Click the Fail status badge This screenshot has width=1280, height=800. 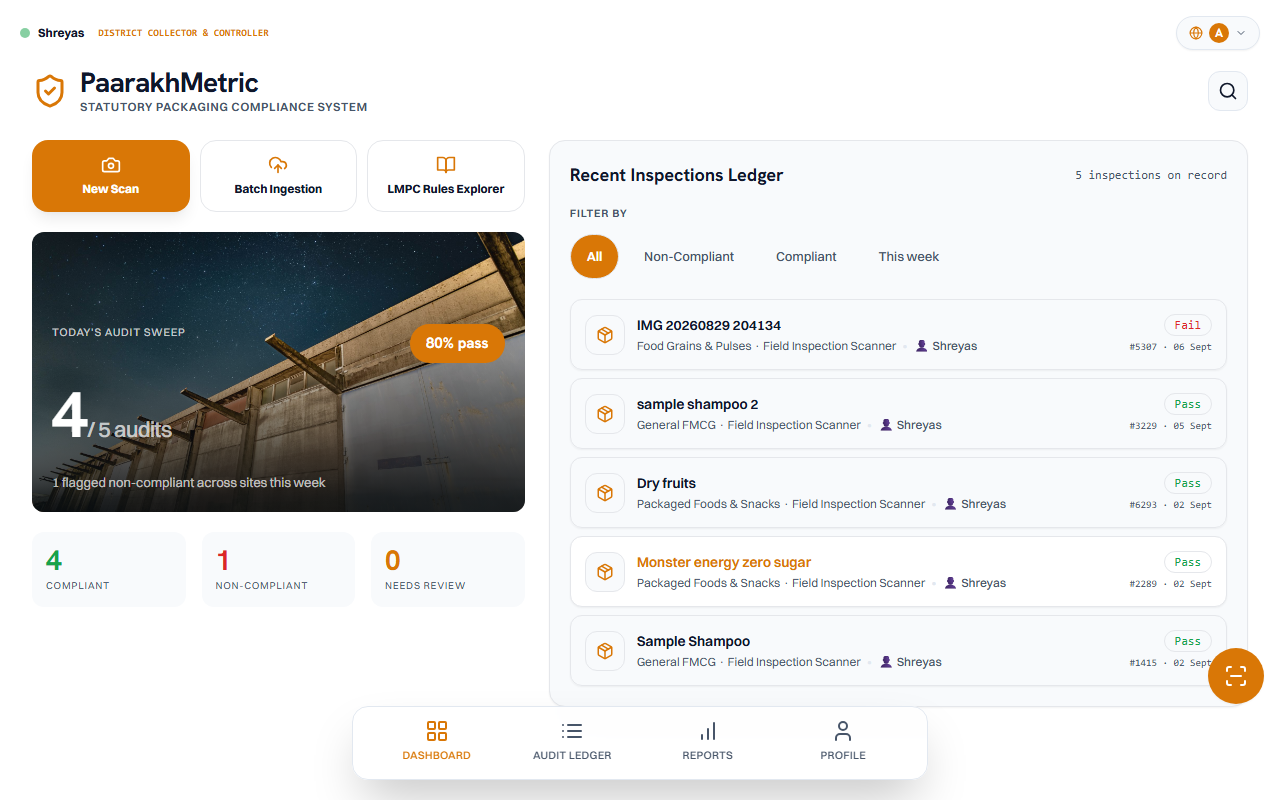[x=1188, y=325]
